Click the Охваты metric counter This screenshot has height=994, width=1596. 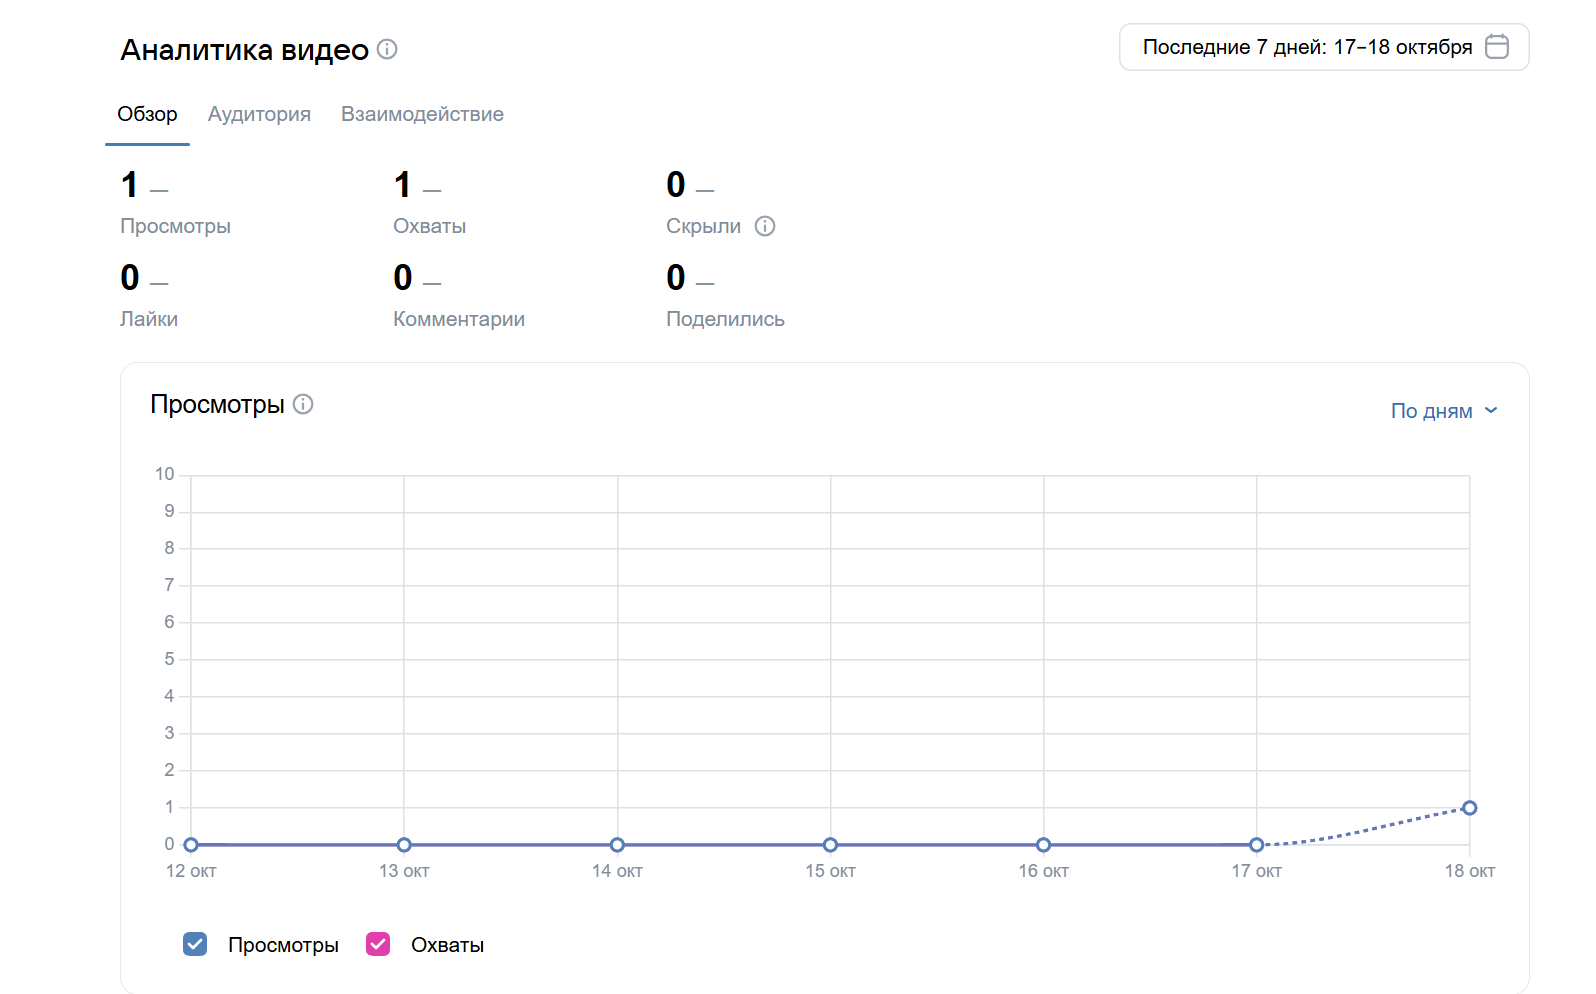click(x=403, y=185)
